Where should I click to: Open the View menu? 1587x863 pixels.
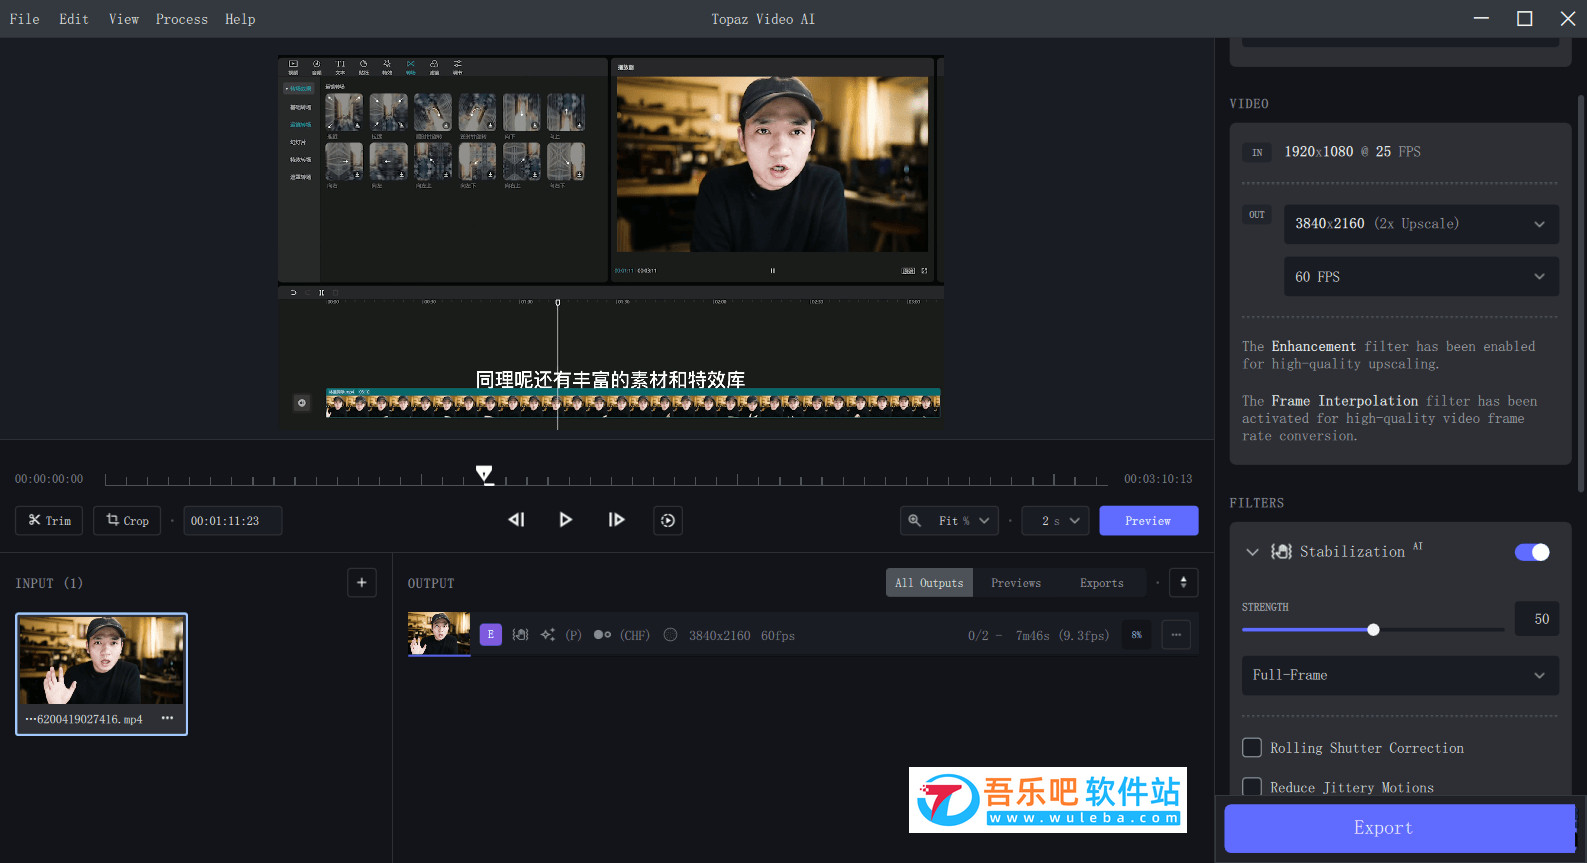[x=124, y=19]
